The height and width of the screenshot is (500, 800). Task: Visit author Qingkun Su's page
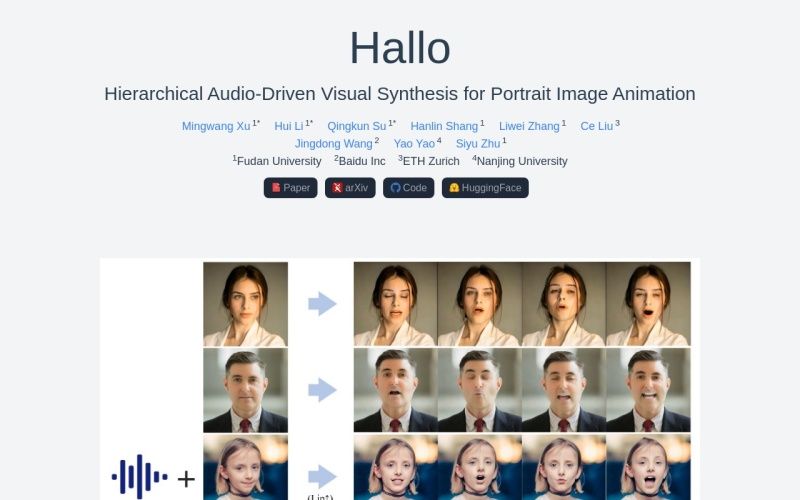coord(357,126)
